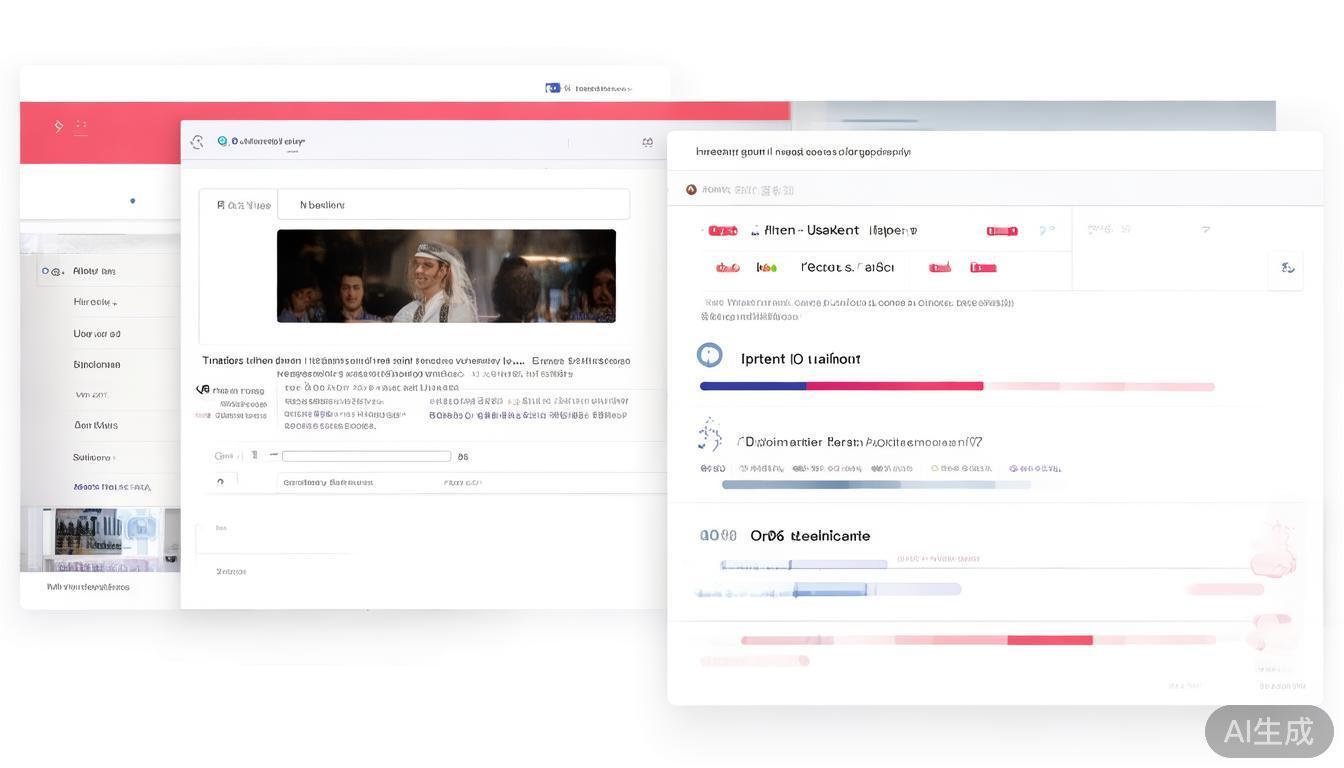Click the wedding photo thumbnail in the middle window

click(x=446, y=276)
